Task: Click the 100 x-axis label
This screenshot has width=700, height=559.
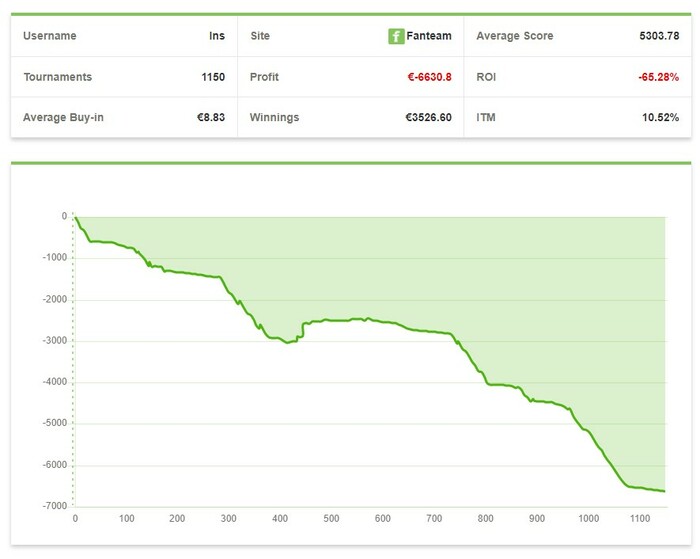Action: [126, 518]
